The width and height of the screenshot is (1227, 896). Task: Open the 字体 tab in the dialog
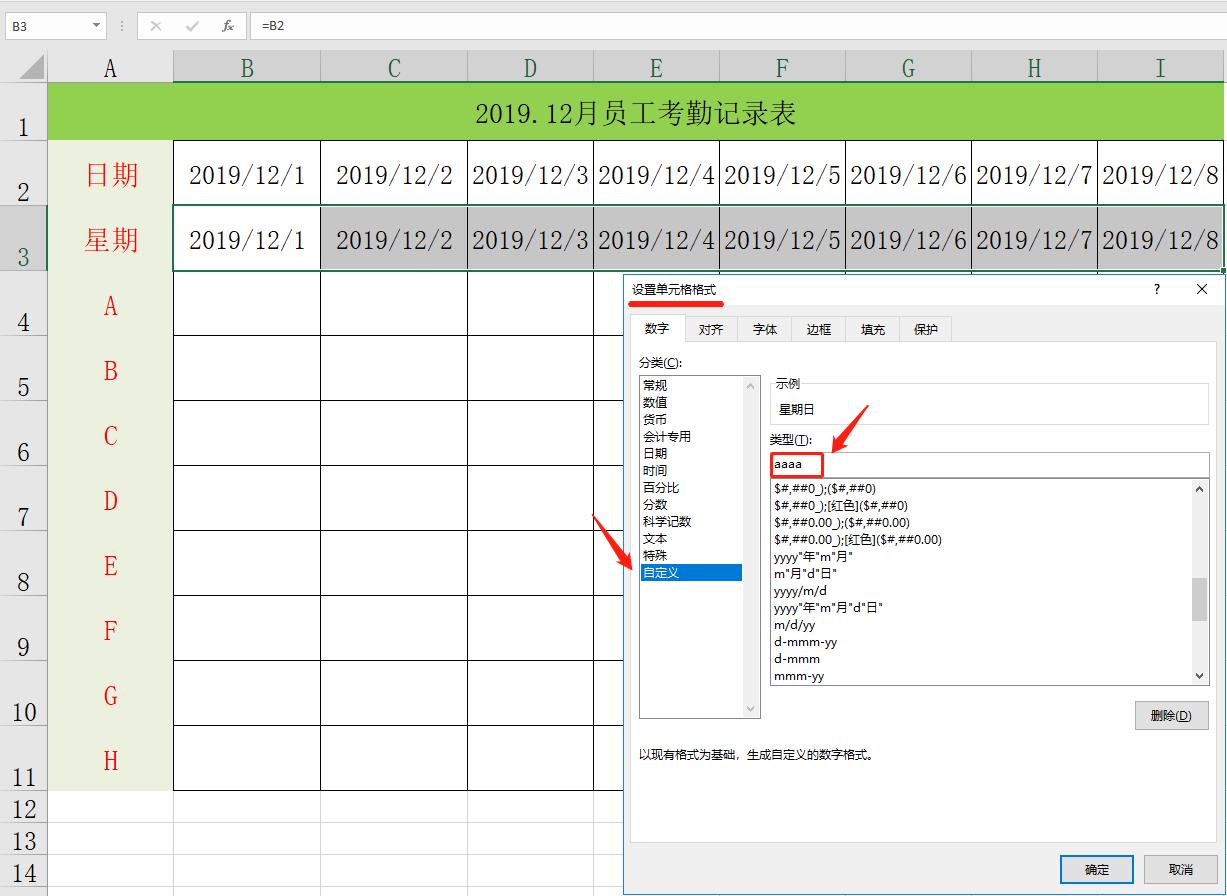coord(764,328)
